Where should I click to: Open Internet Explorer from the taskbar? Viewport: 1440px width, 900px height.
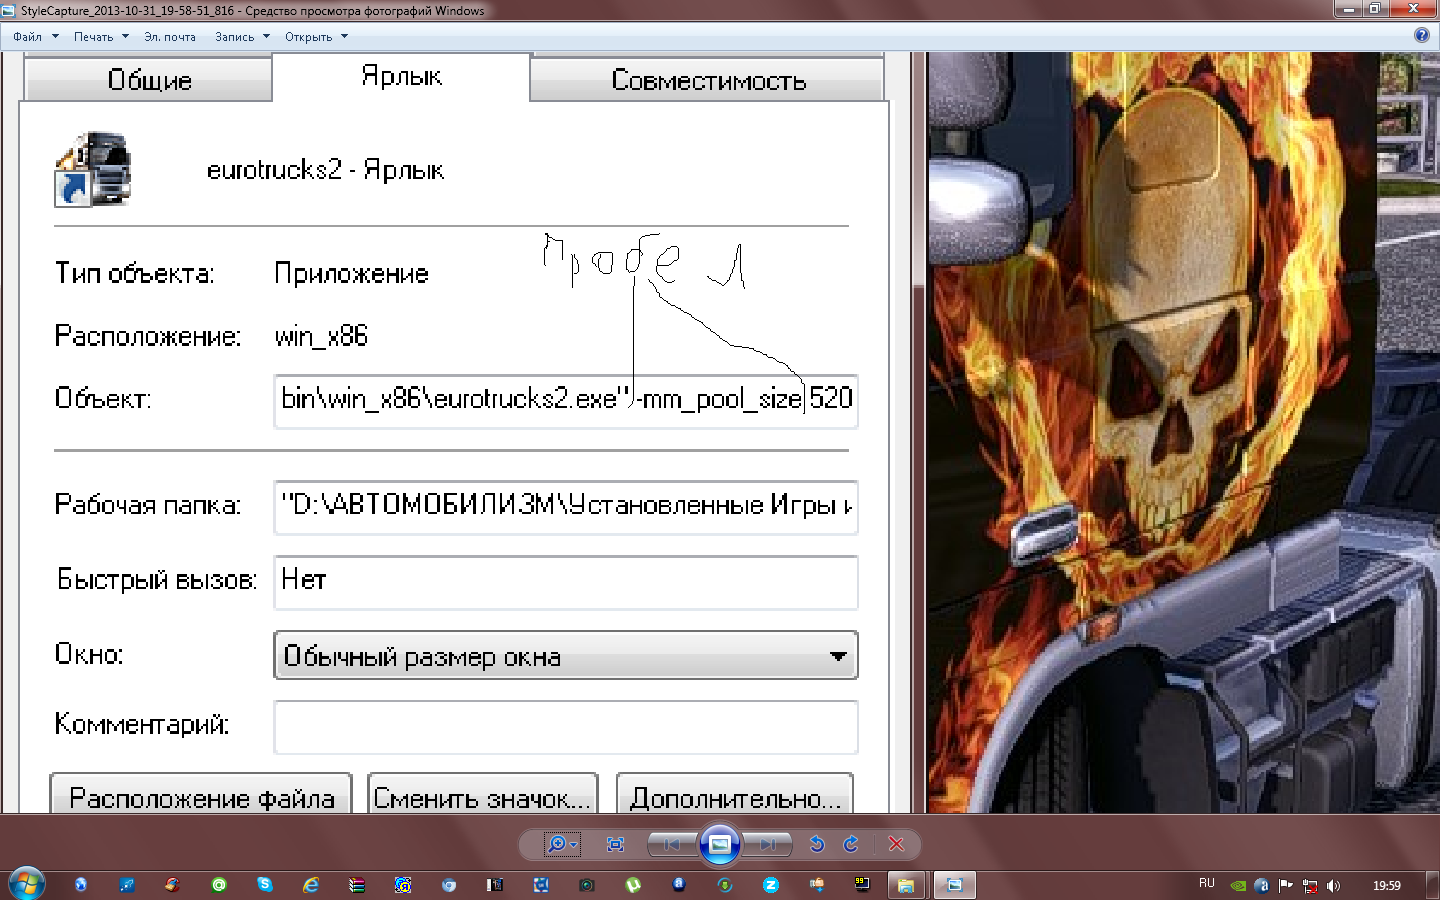(311, 885)
